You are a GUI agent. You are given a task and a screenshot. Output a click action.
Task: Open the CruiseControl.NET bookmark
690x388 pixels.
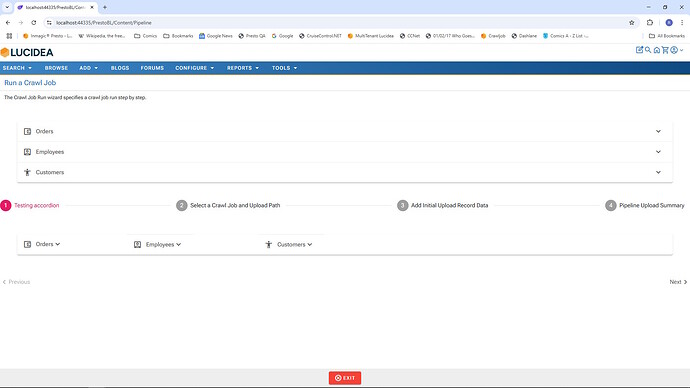click(x=320, y=36)
